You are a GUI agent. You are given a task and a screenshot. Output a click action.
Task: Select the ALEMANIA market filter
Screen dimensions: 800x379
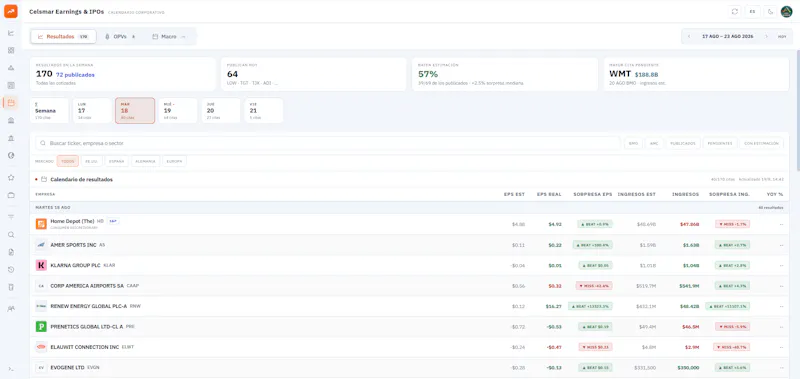tap(145, 161)
